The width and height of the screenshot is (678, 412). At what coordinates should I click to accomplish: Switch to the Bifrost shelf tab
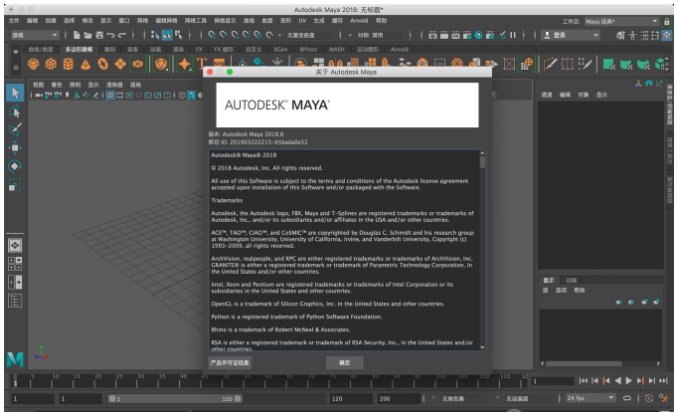[308, 49]
